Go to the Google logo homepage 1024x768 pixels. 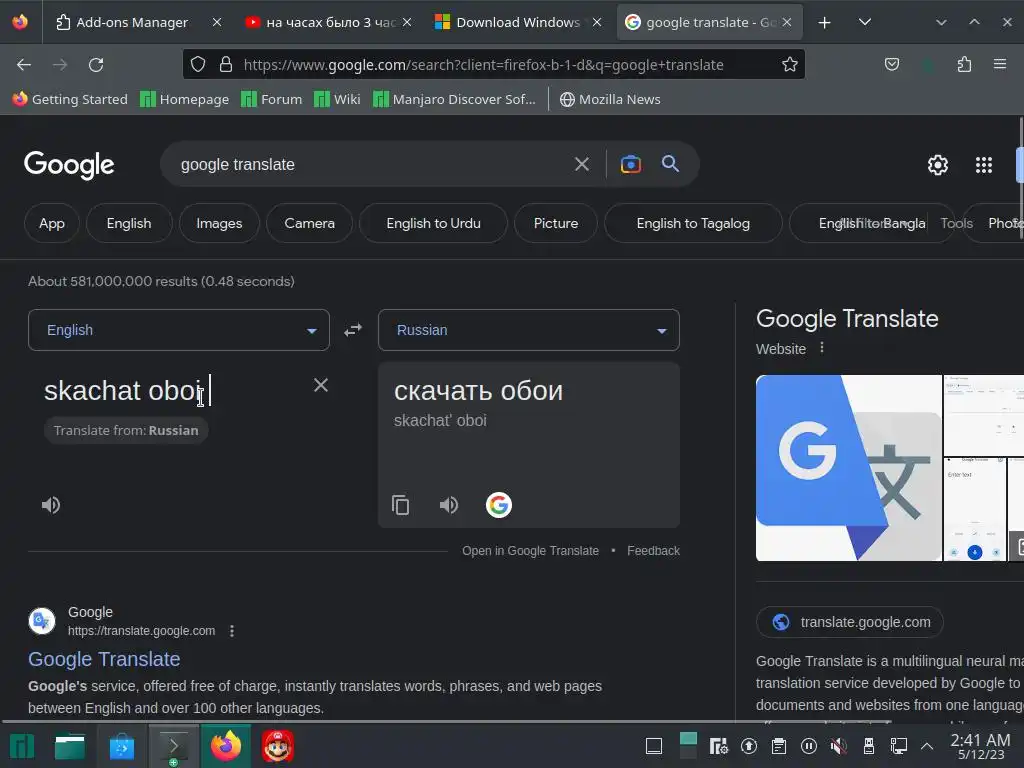coord(69,165)
